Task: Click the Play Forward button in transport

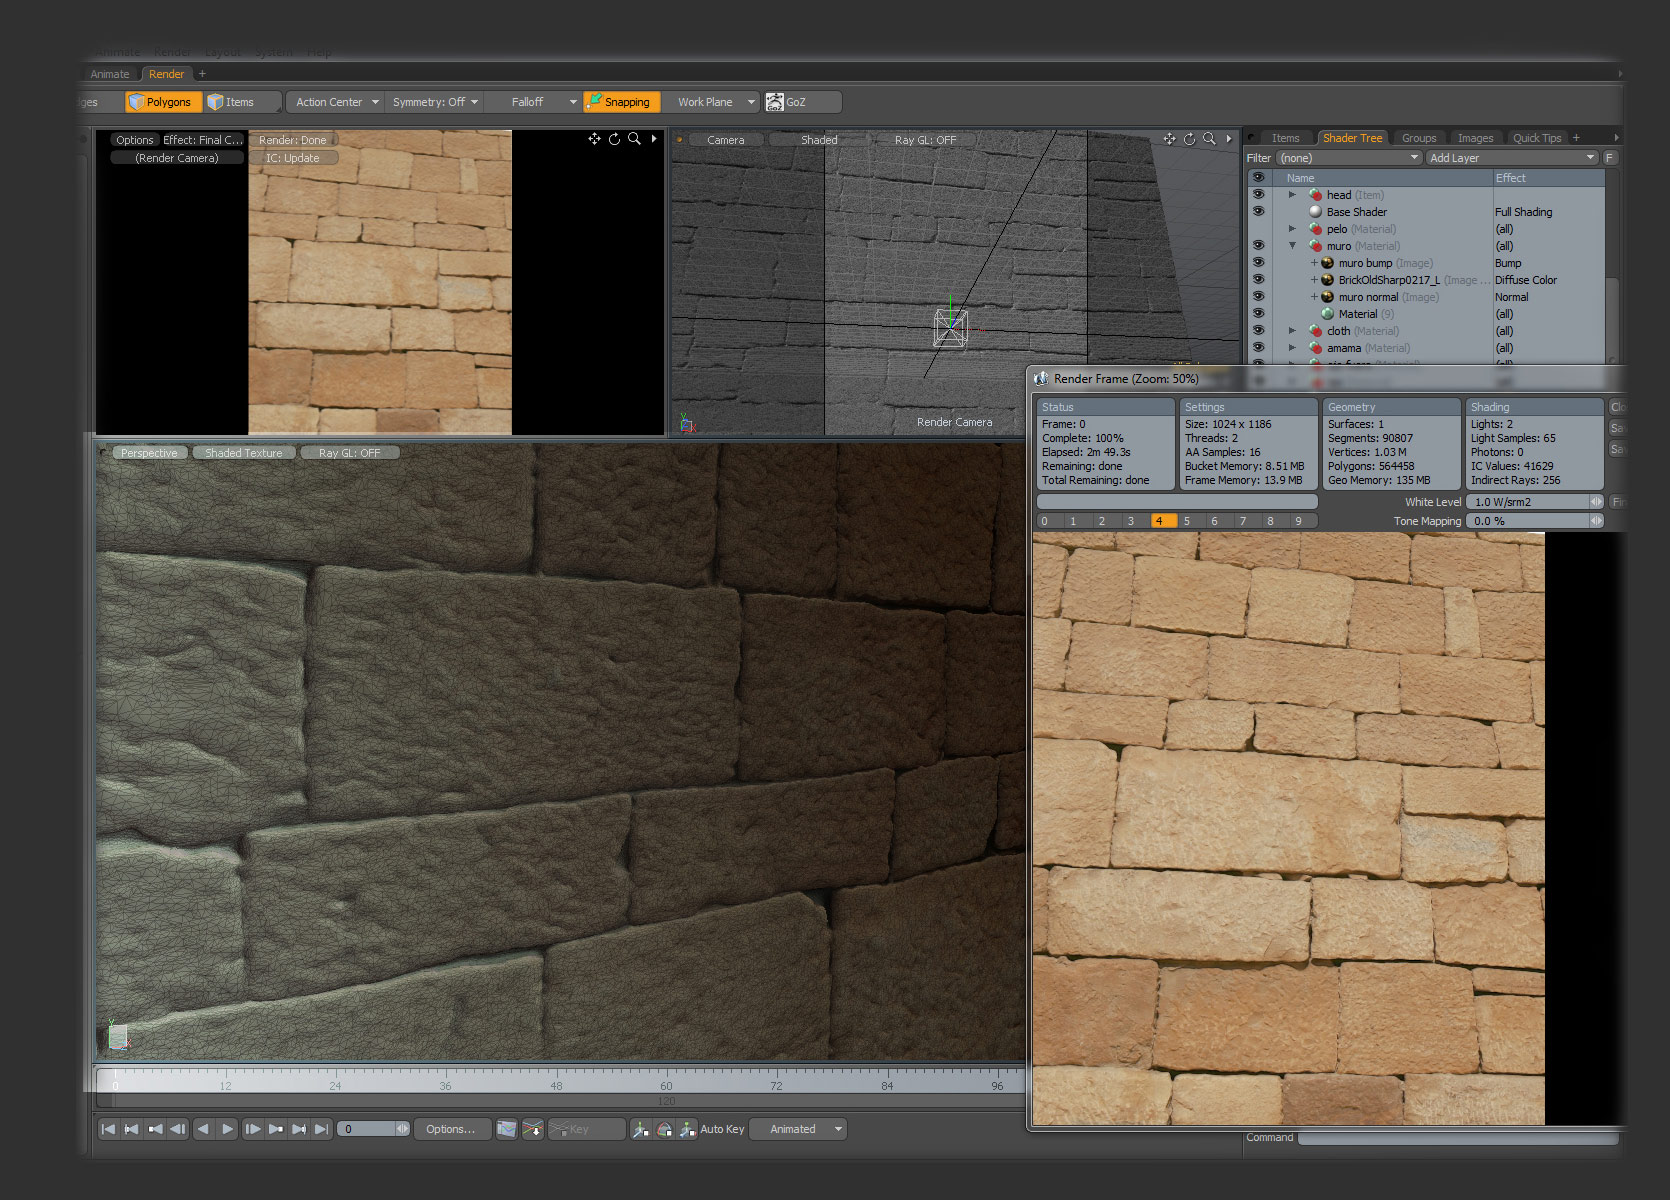Action: pos(227,1129)
